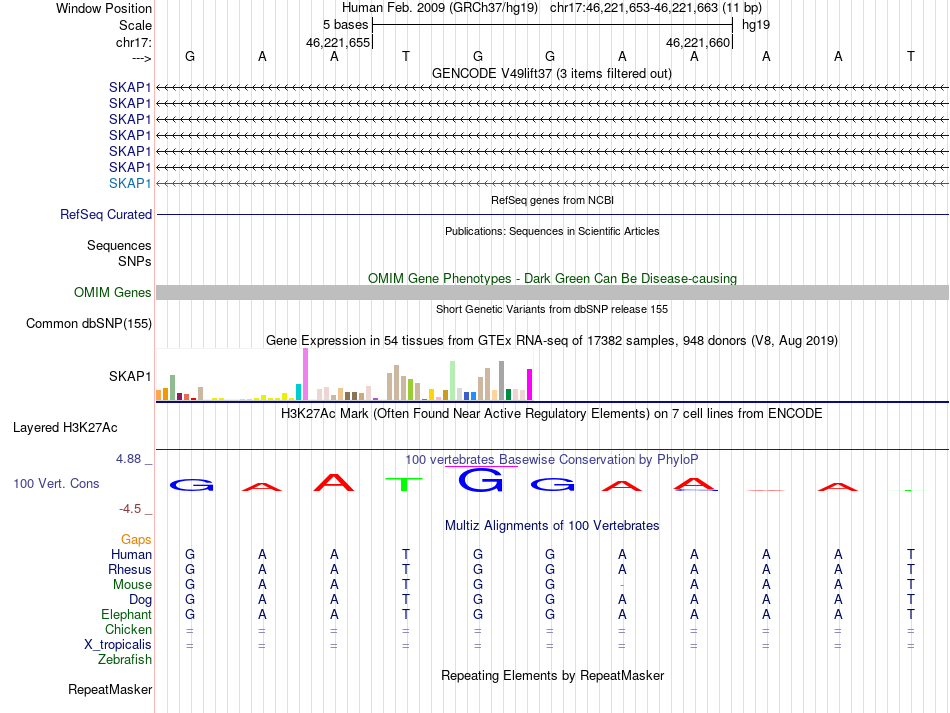Click the 46,221,655 ruler position marker

pos(337,42)
